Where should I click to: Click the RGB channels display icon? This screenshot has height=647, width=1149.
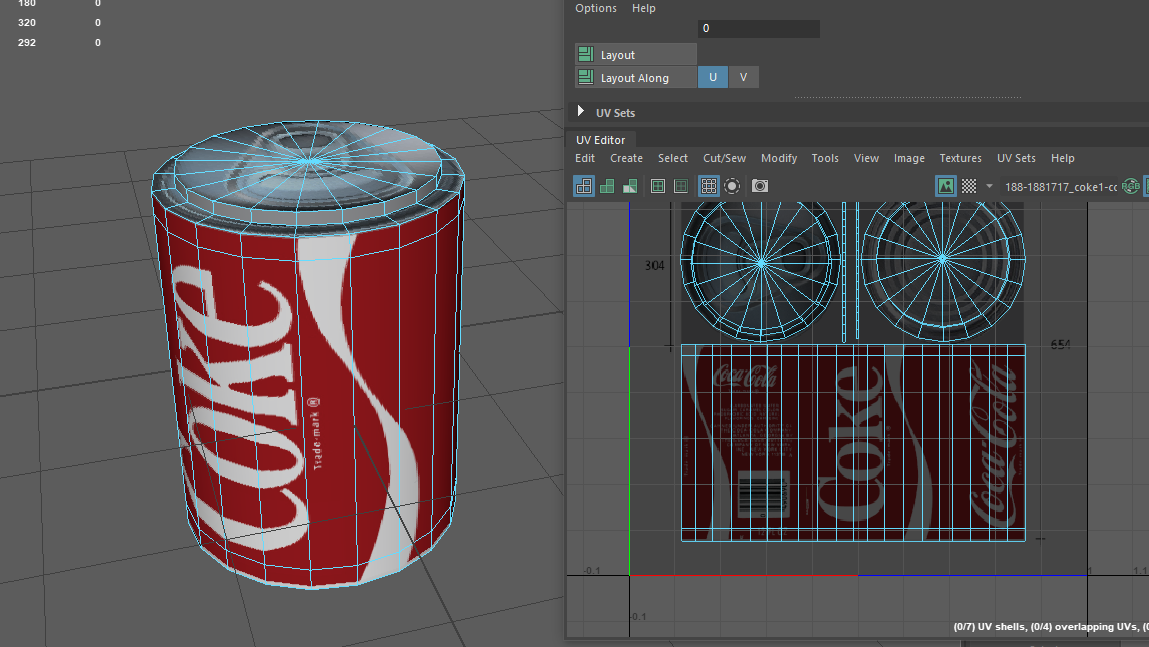(1131, 186)
